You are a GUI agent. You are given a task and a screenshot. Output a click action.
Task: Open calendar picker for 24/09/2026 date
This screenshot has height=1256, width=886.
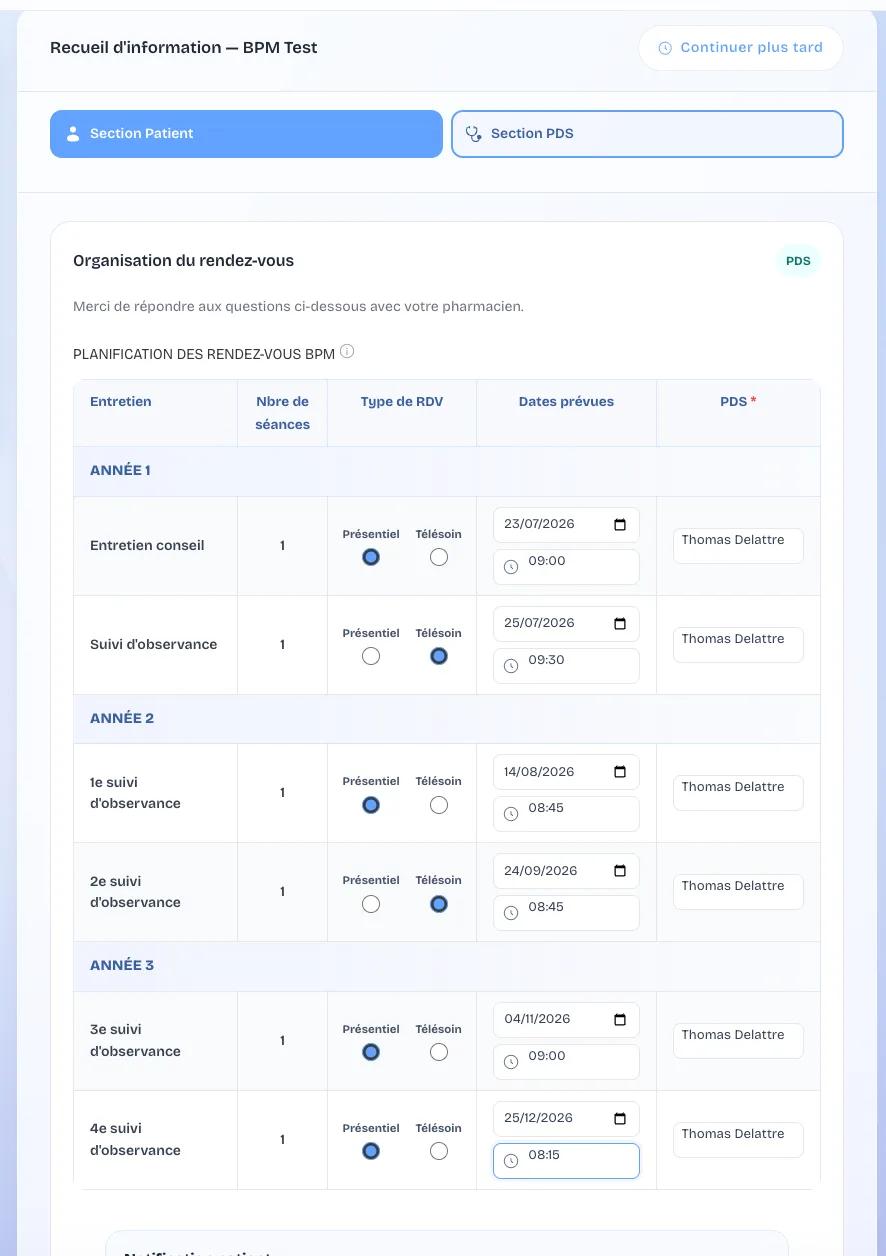coord(620,871)
